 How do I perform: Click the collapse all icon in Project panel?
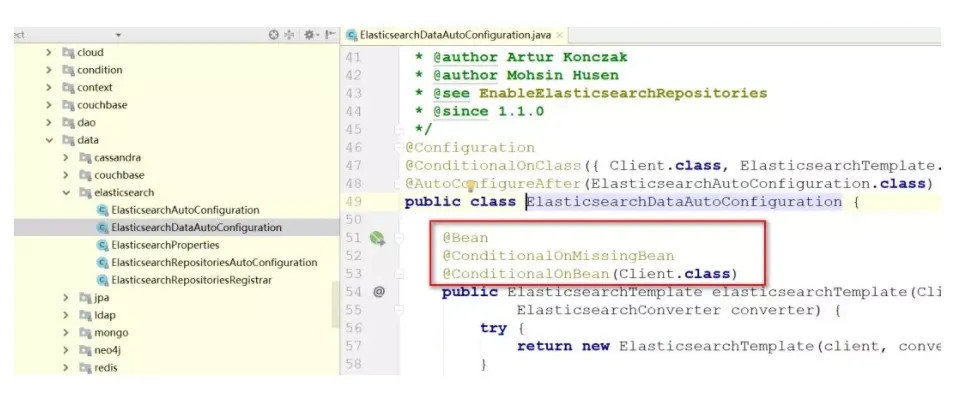[x=291, y=35]
